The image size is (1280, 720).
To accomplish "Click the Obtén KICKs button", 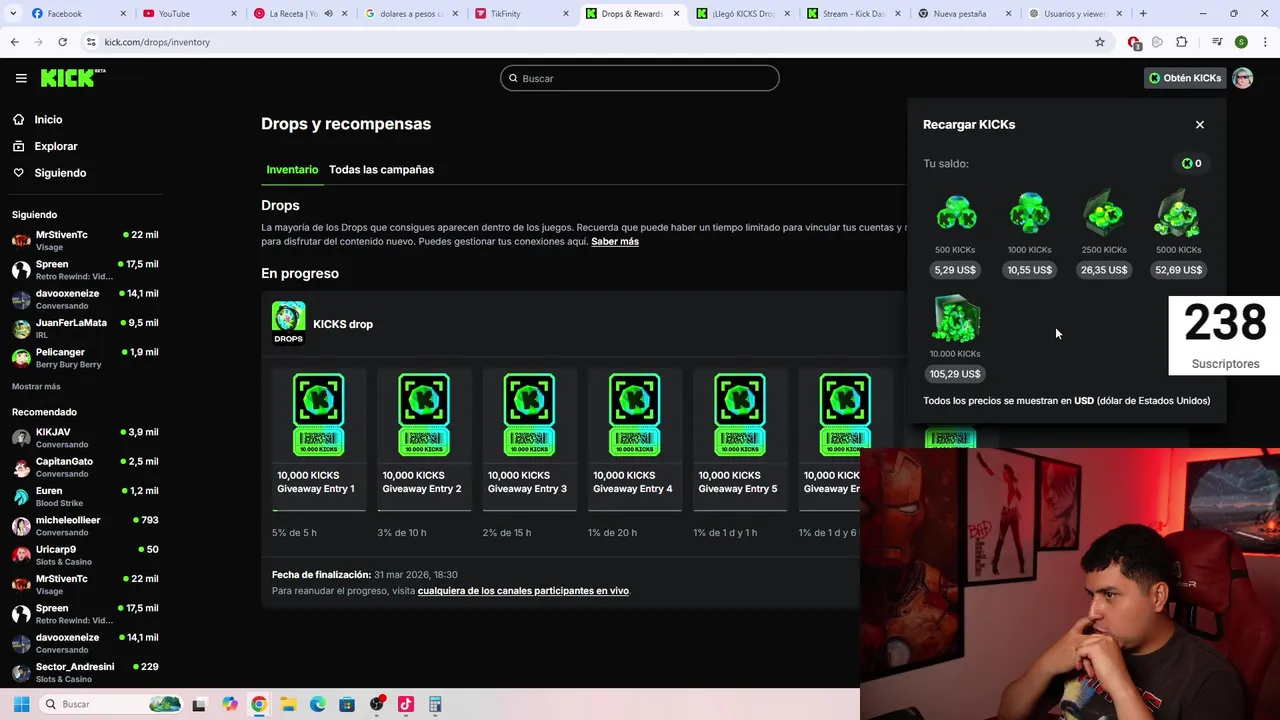I will tap(1185, 78).
